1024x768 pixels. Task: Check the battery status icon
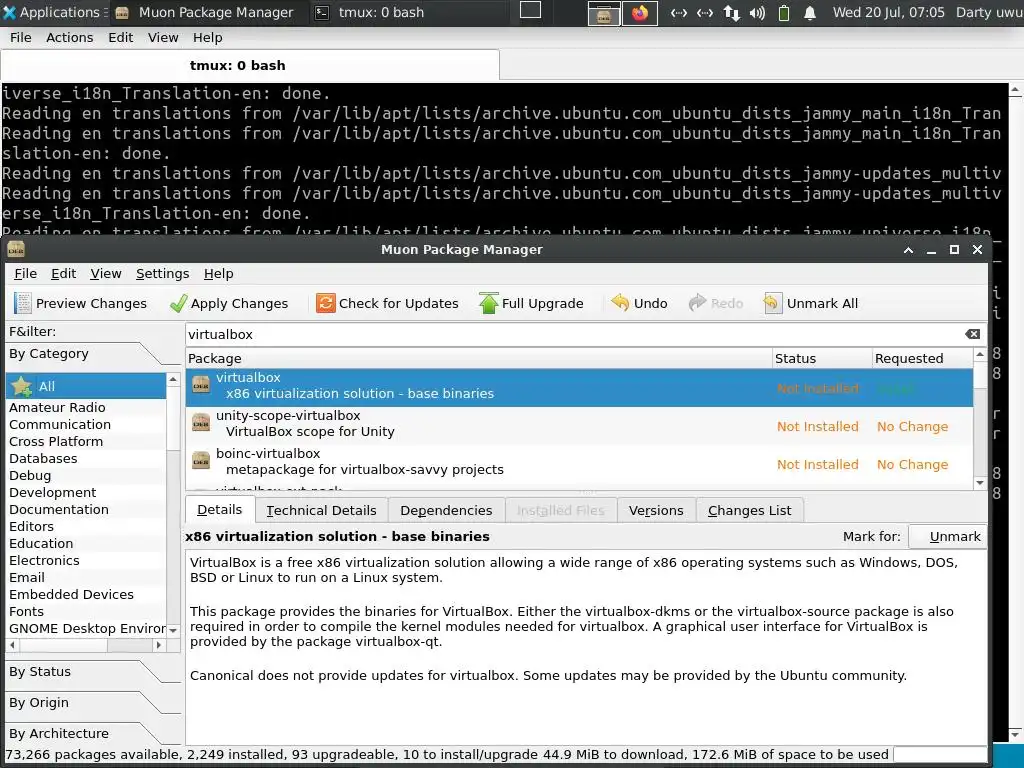[x=784, y=12]
